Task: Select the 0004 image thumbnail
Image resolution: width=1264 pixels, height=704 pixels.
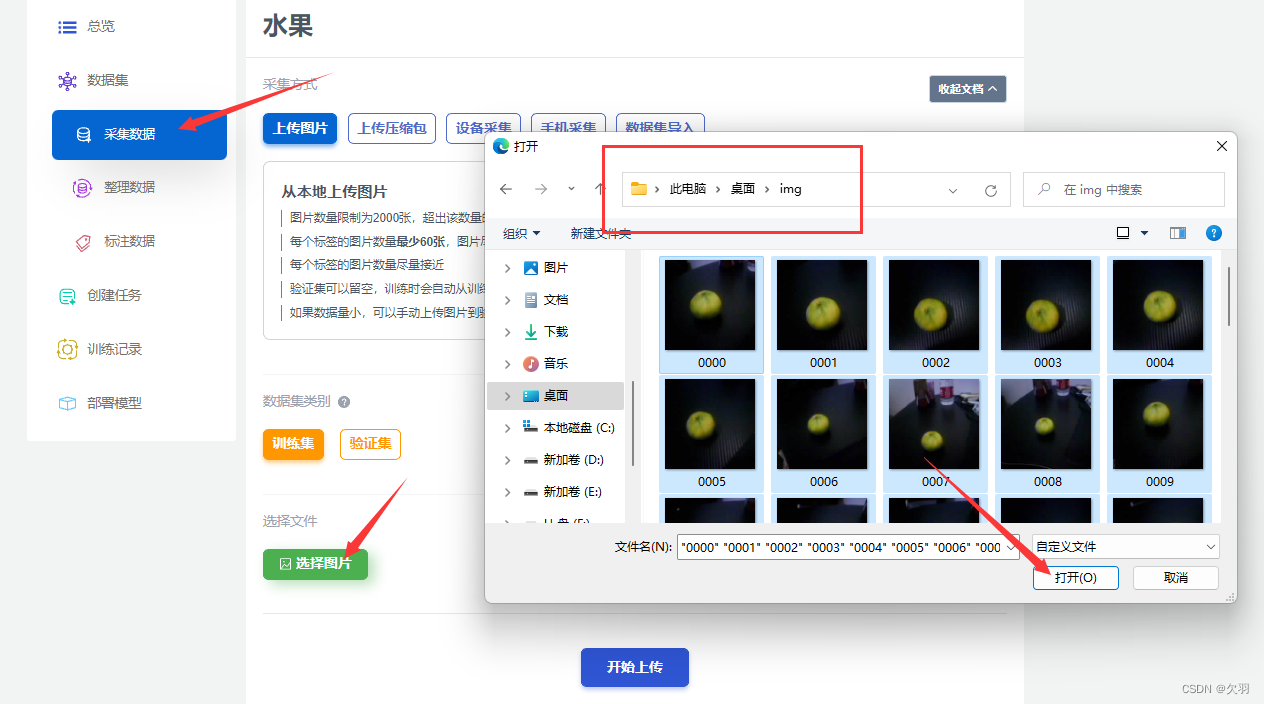Action: point(1160,314)
